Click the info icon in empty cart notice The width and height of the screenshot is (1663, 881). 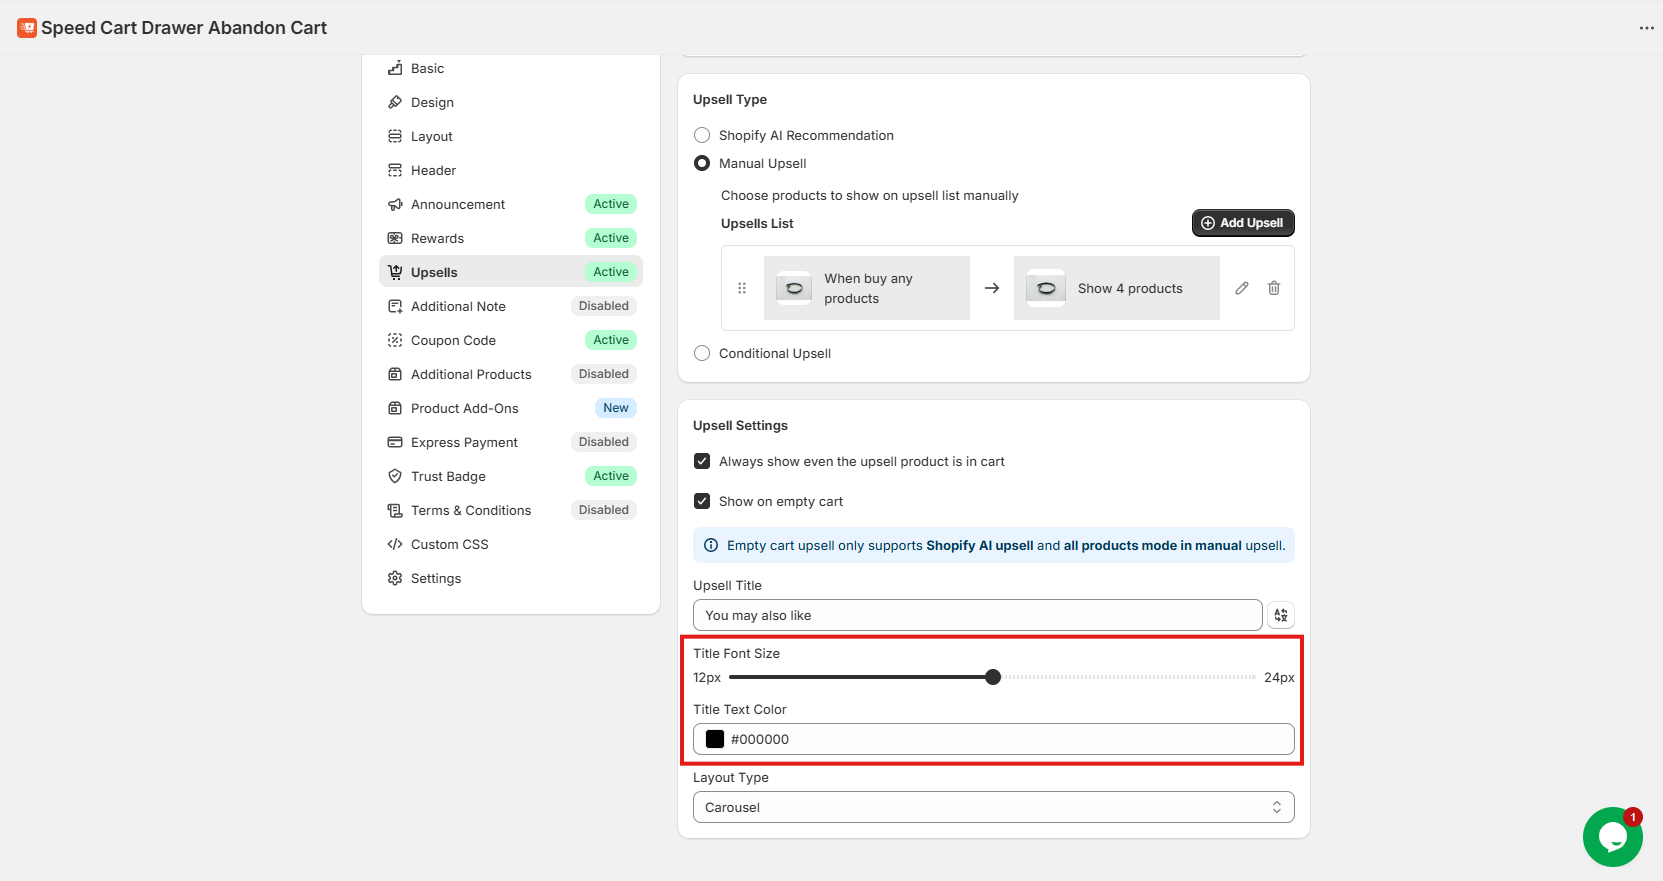[x=711, y=545]
